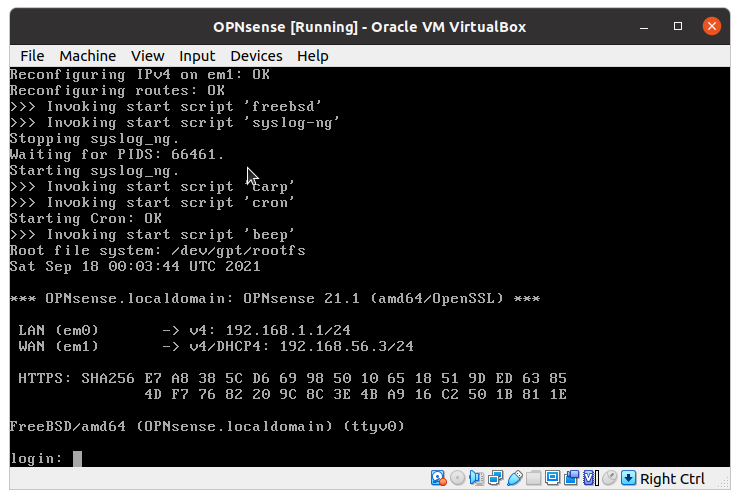Click the 'Reconfiguring IPv4 on em1: OK' line
Image resolution: width=740 pixels, height=499 pixels.
pyautogui.click(x=140, y=74)
